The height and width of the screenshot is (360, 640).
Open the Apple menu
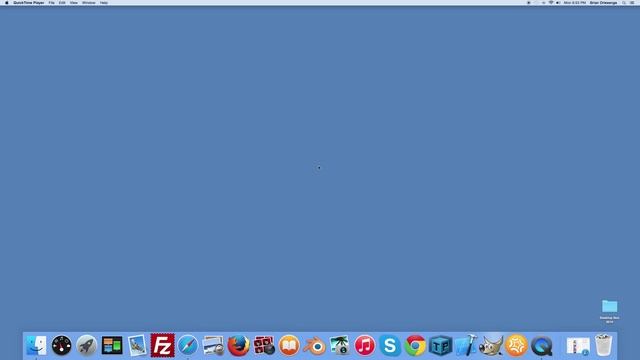pyautogui.click(x=7, y=2)
